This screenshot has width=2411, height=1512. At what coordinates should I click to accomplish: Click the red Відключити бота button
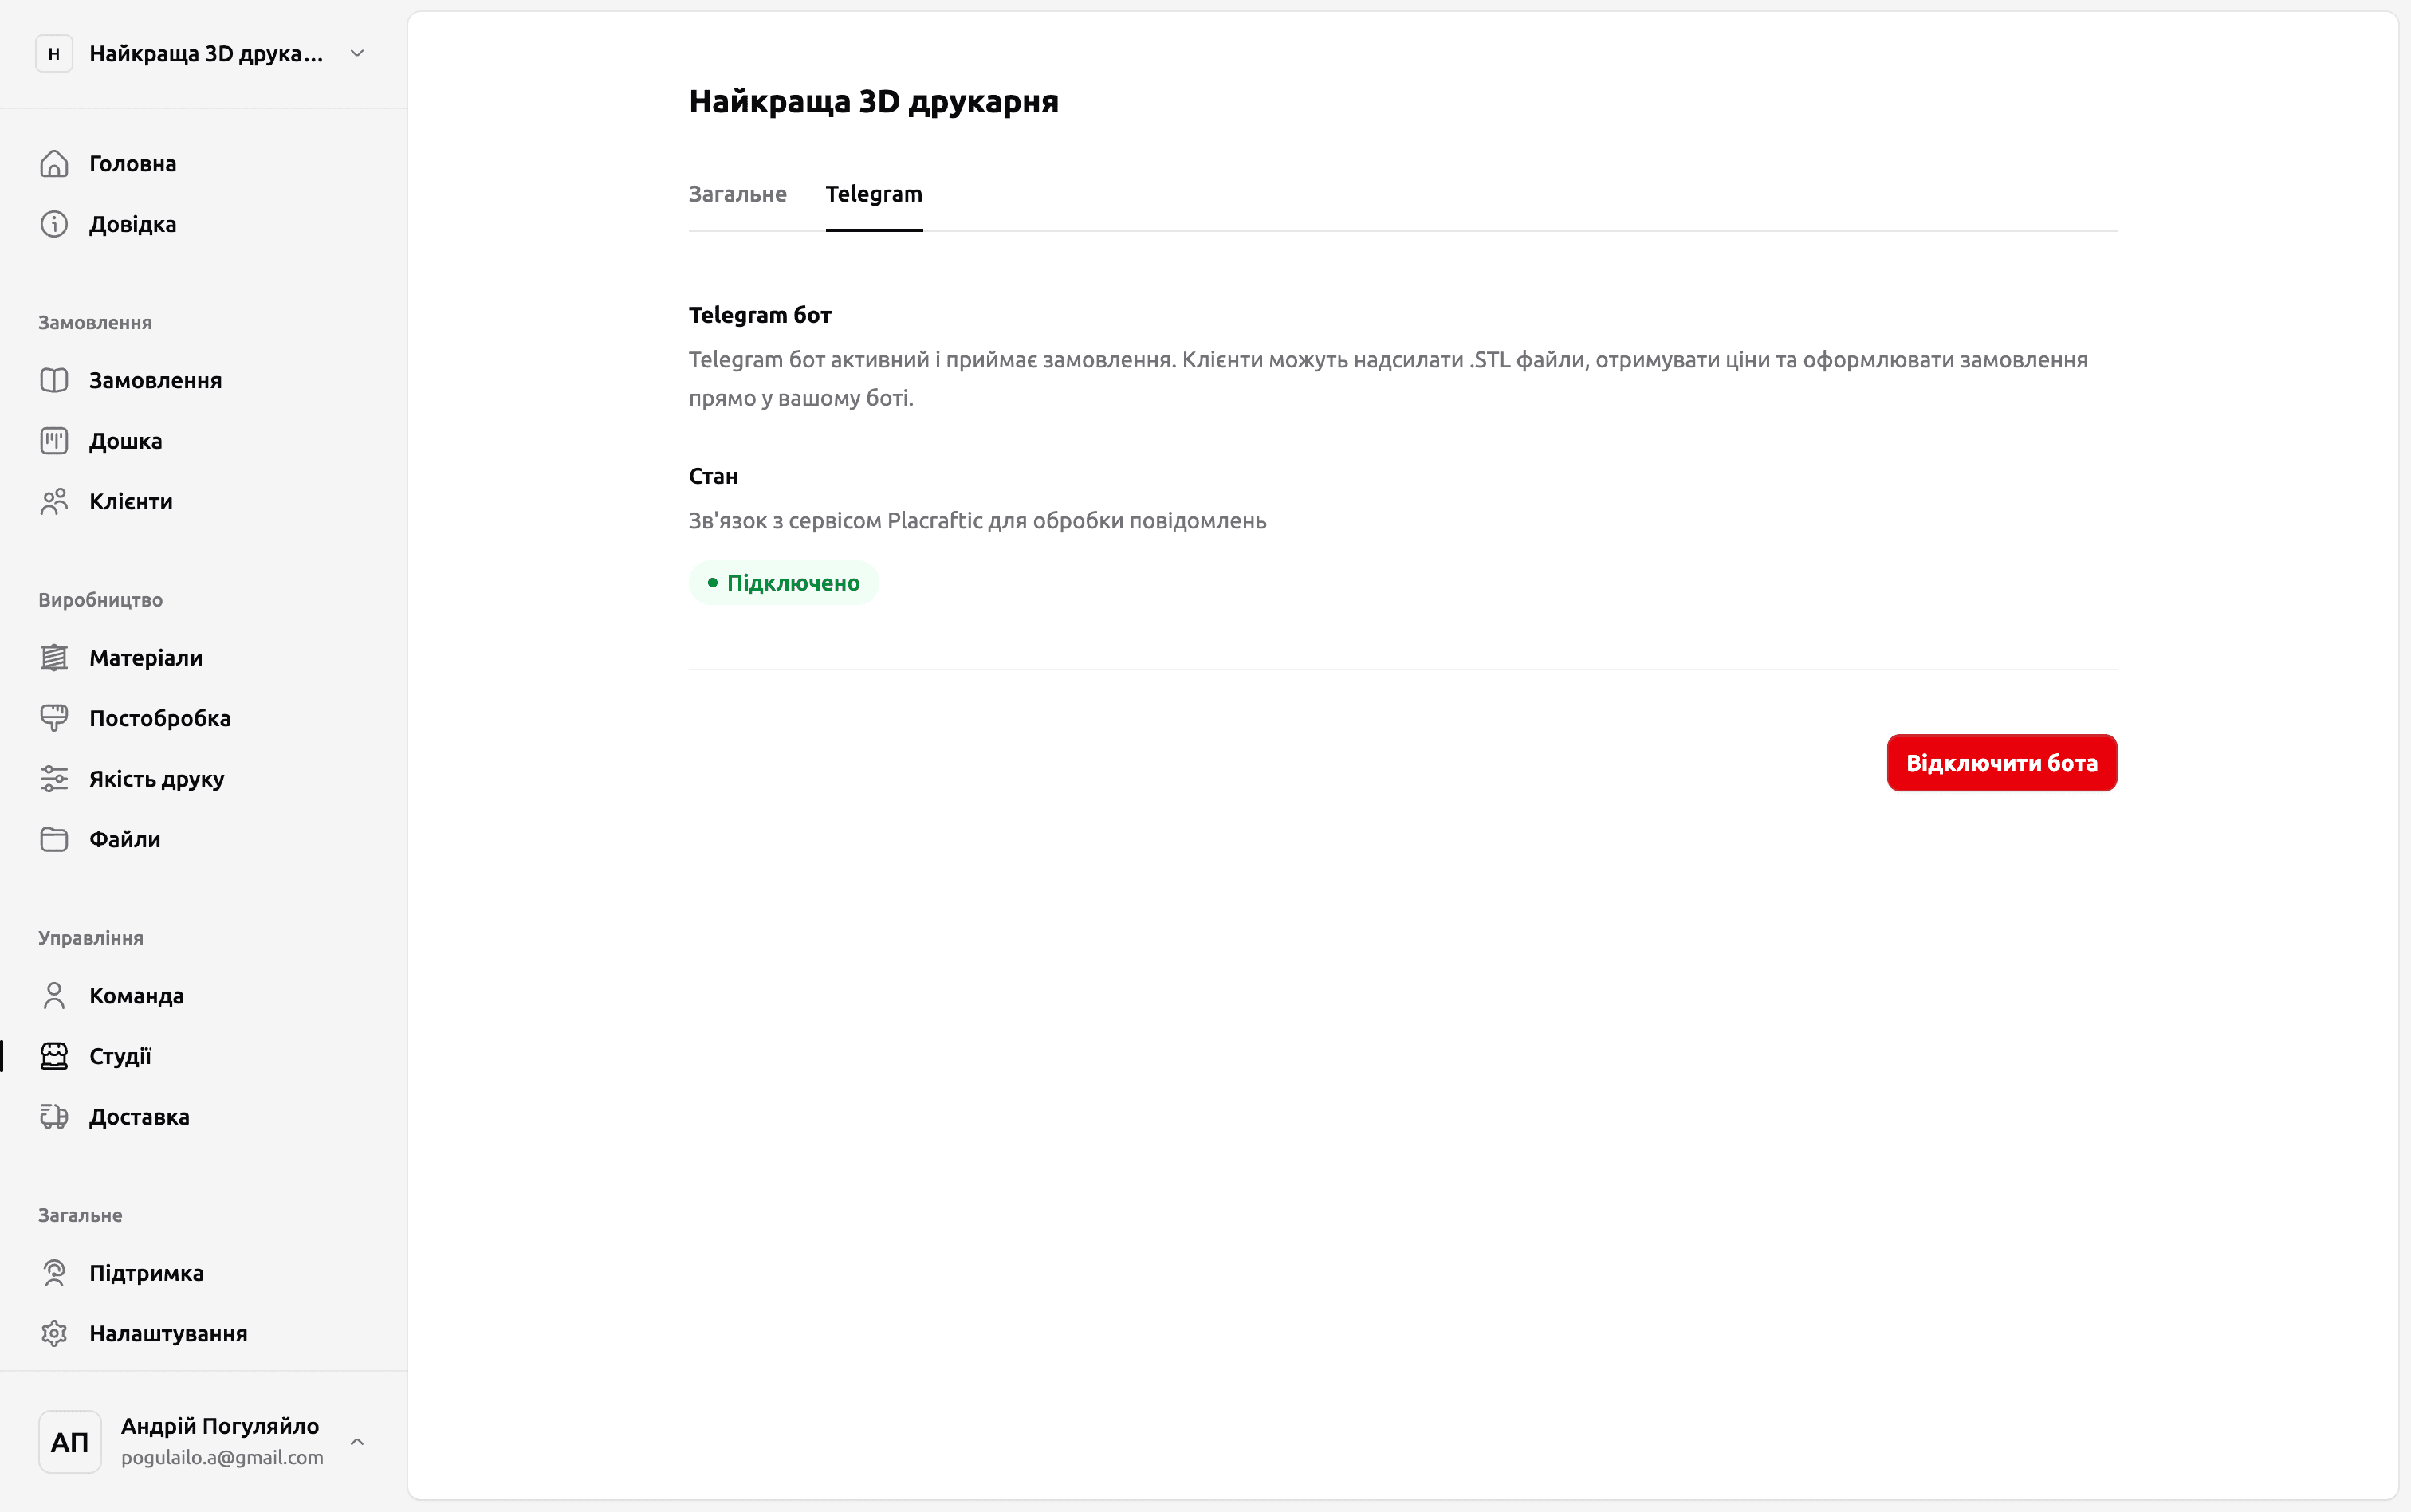(x=2001, y=763)
